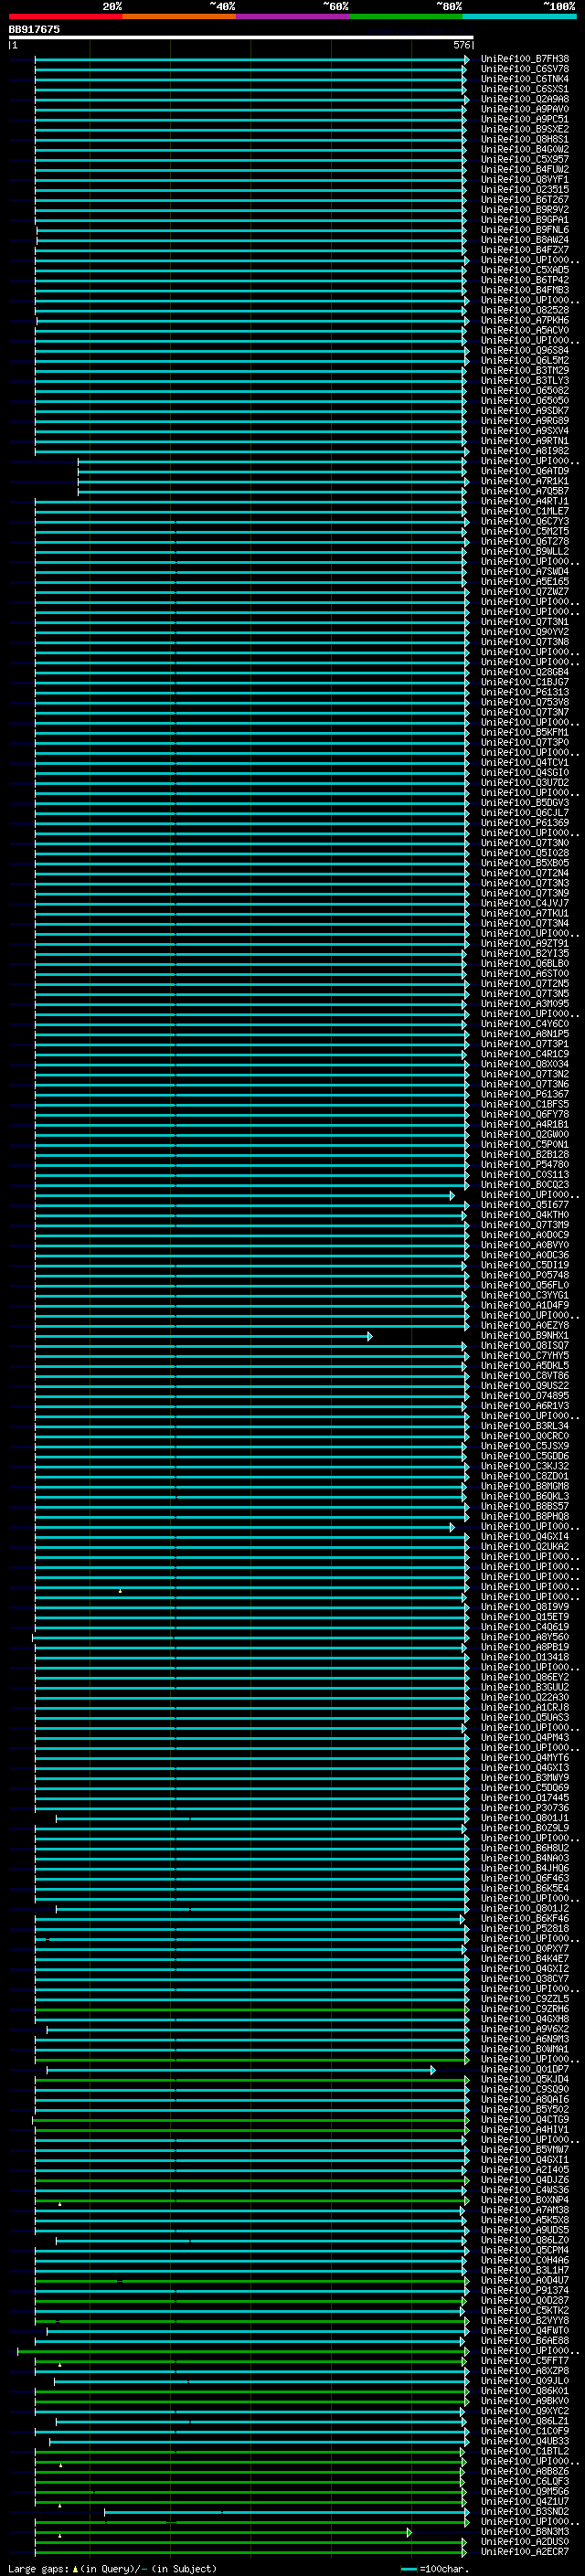Select the UniRef100_B9WLL2 label
The image size is (585, 2576).
525,551
